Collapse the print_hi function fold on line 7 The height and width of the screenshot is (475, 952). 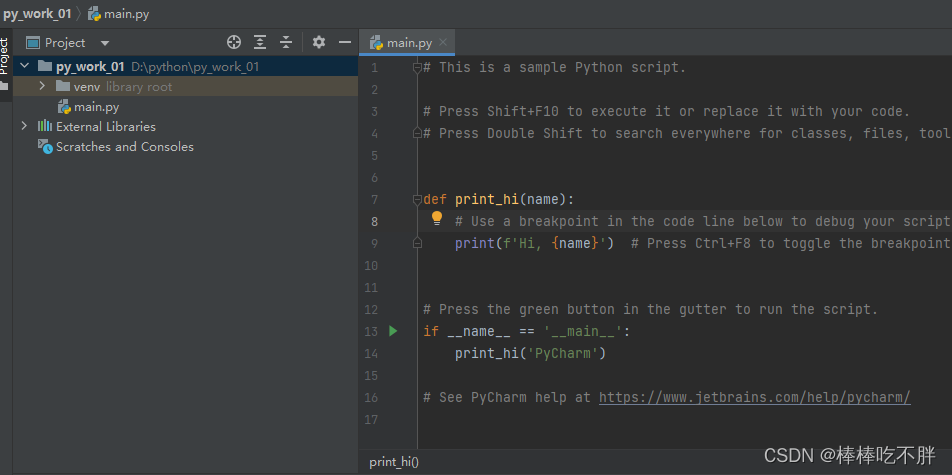(417, 199)
